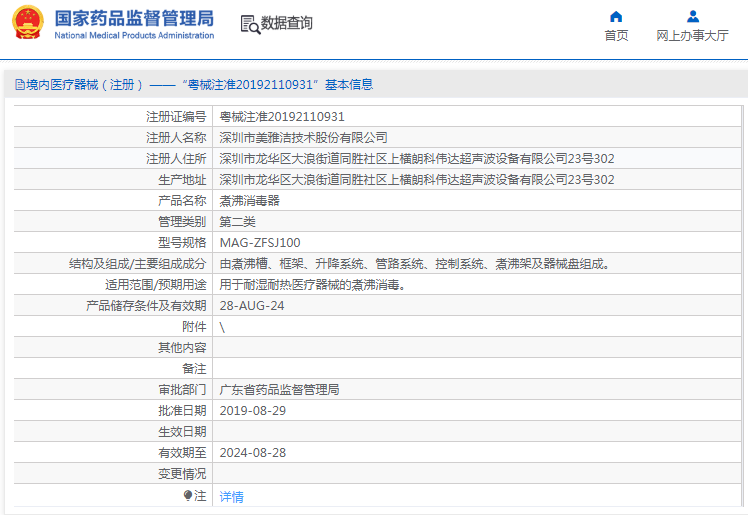The width and height of the screenshot is (748, 515).
Task: Click the National Medical Products Administration text
Action: (x=133, y=36)
